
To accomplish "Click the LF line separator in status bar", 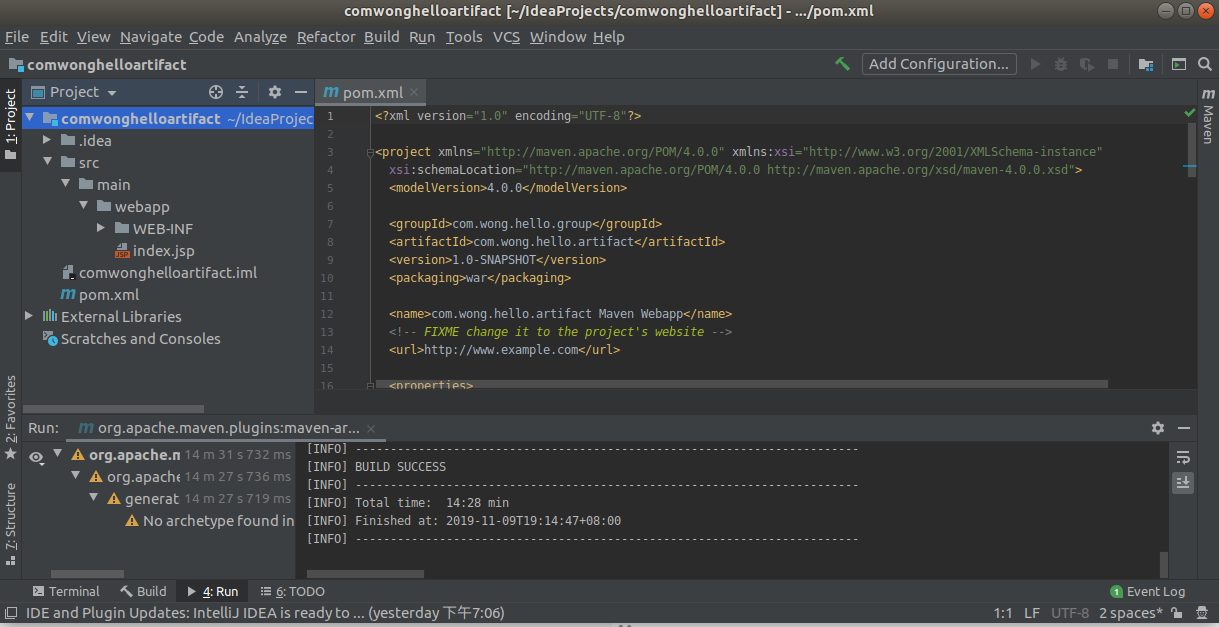I will pyautogui.click(x=1032, y=613).
